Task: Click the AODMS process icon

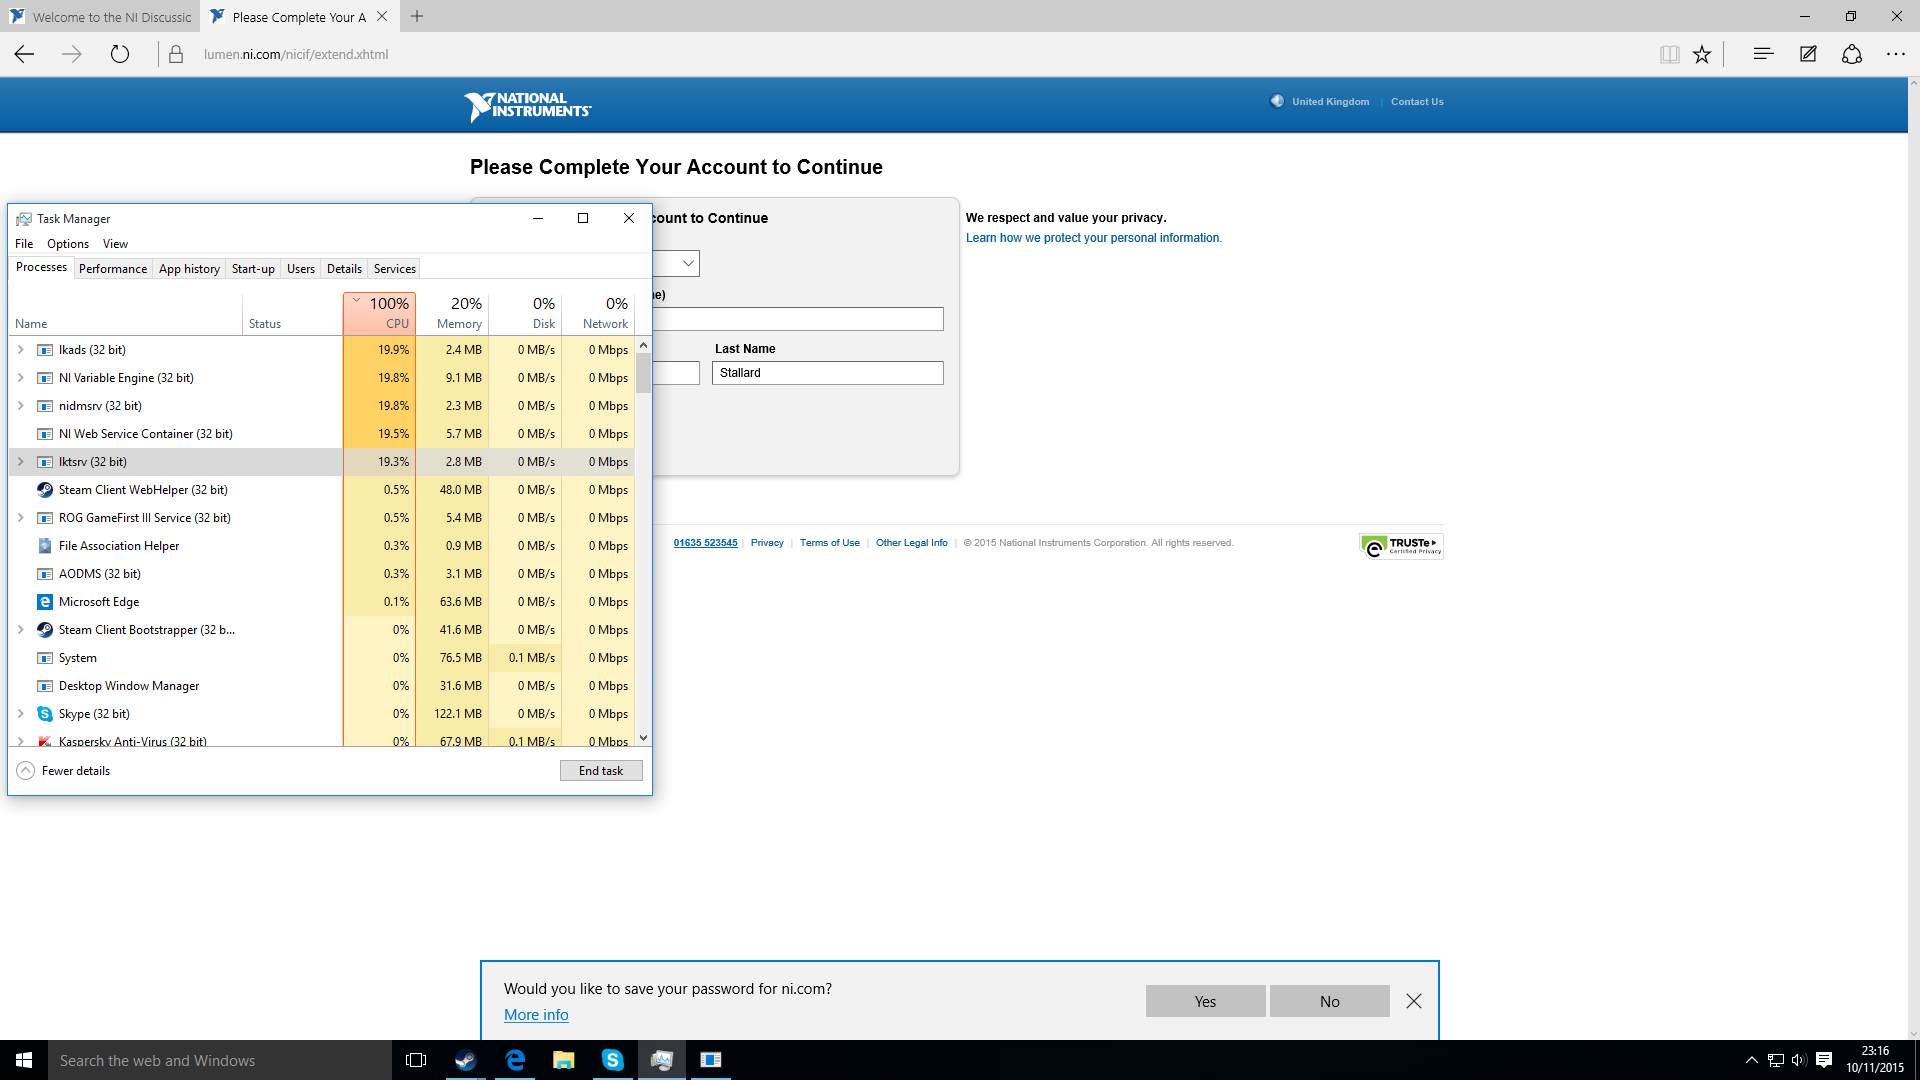Action: 45,572
